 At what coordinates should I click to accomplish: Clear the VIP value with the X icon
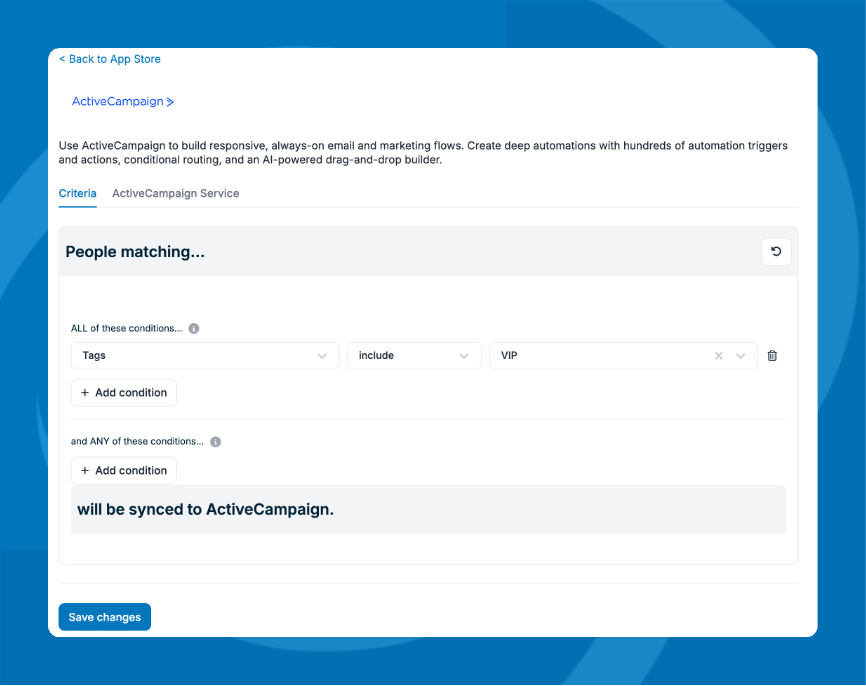point(718,356)
